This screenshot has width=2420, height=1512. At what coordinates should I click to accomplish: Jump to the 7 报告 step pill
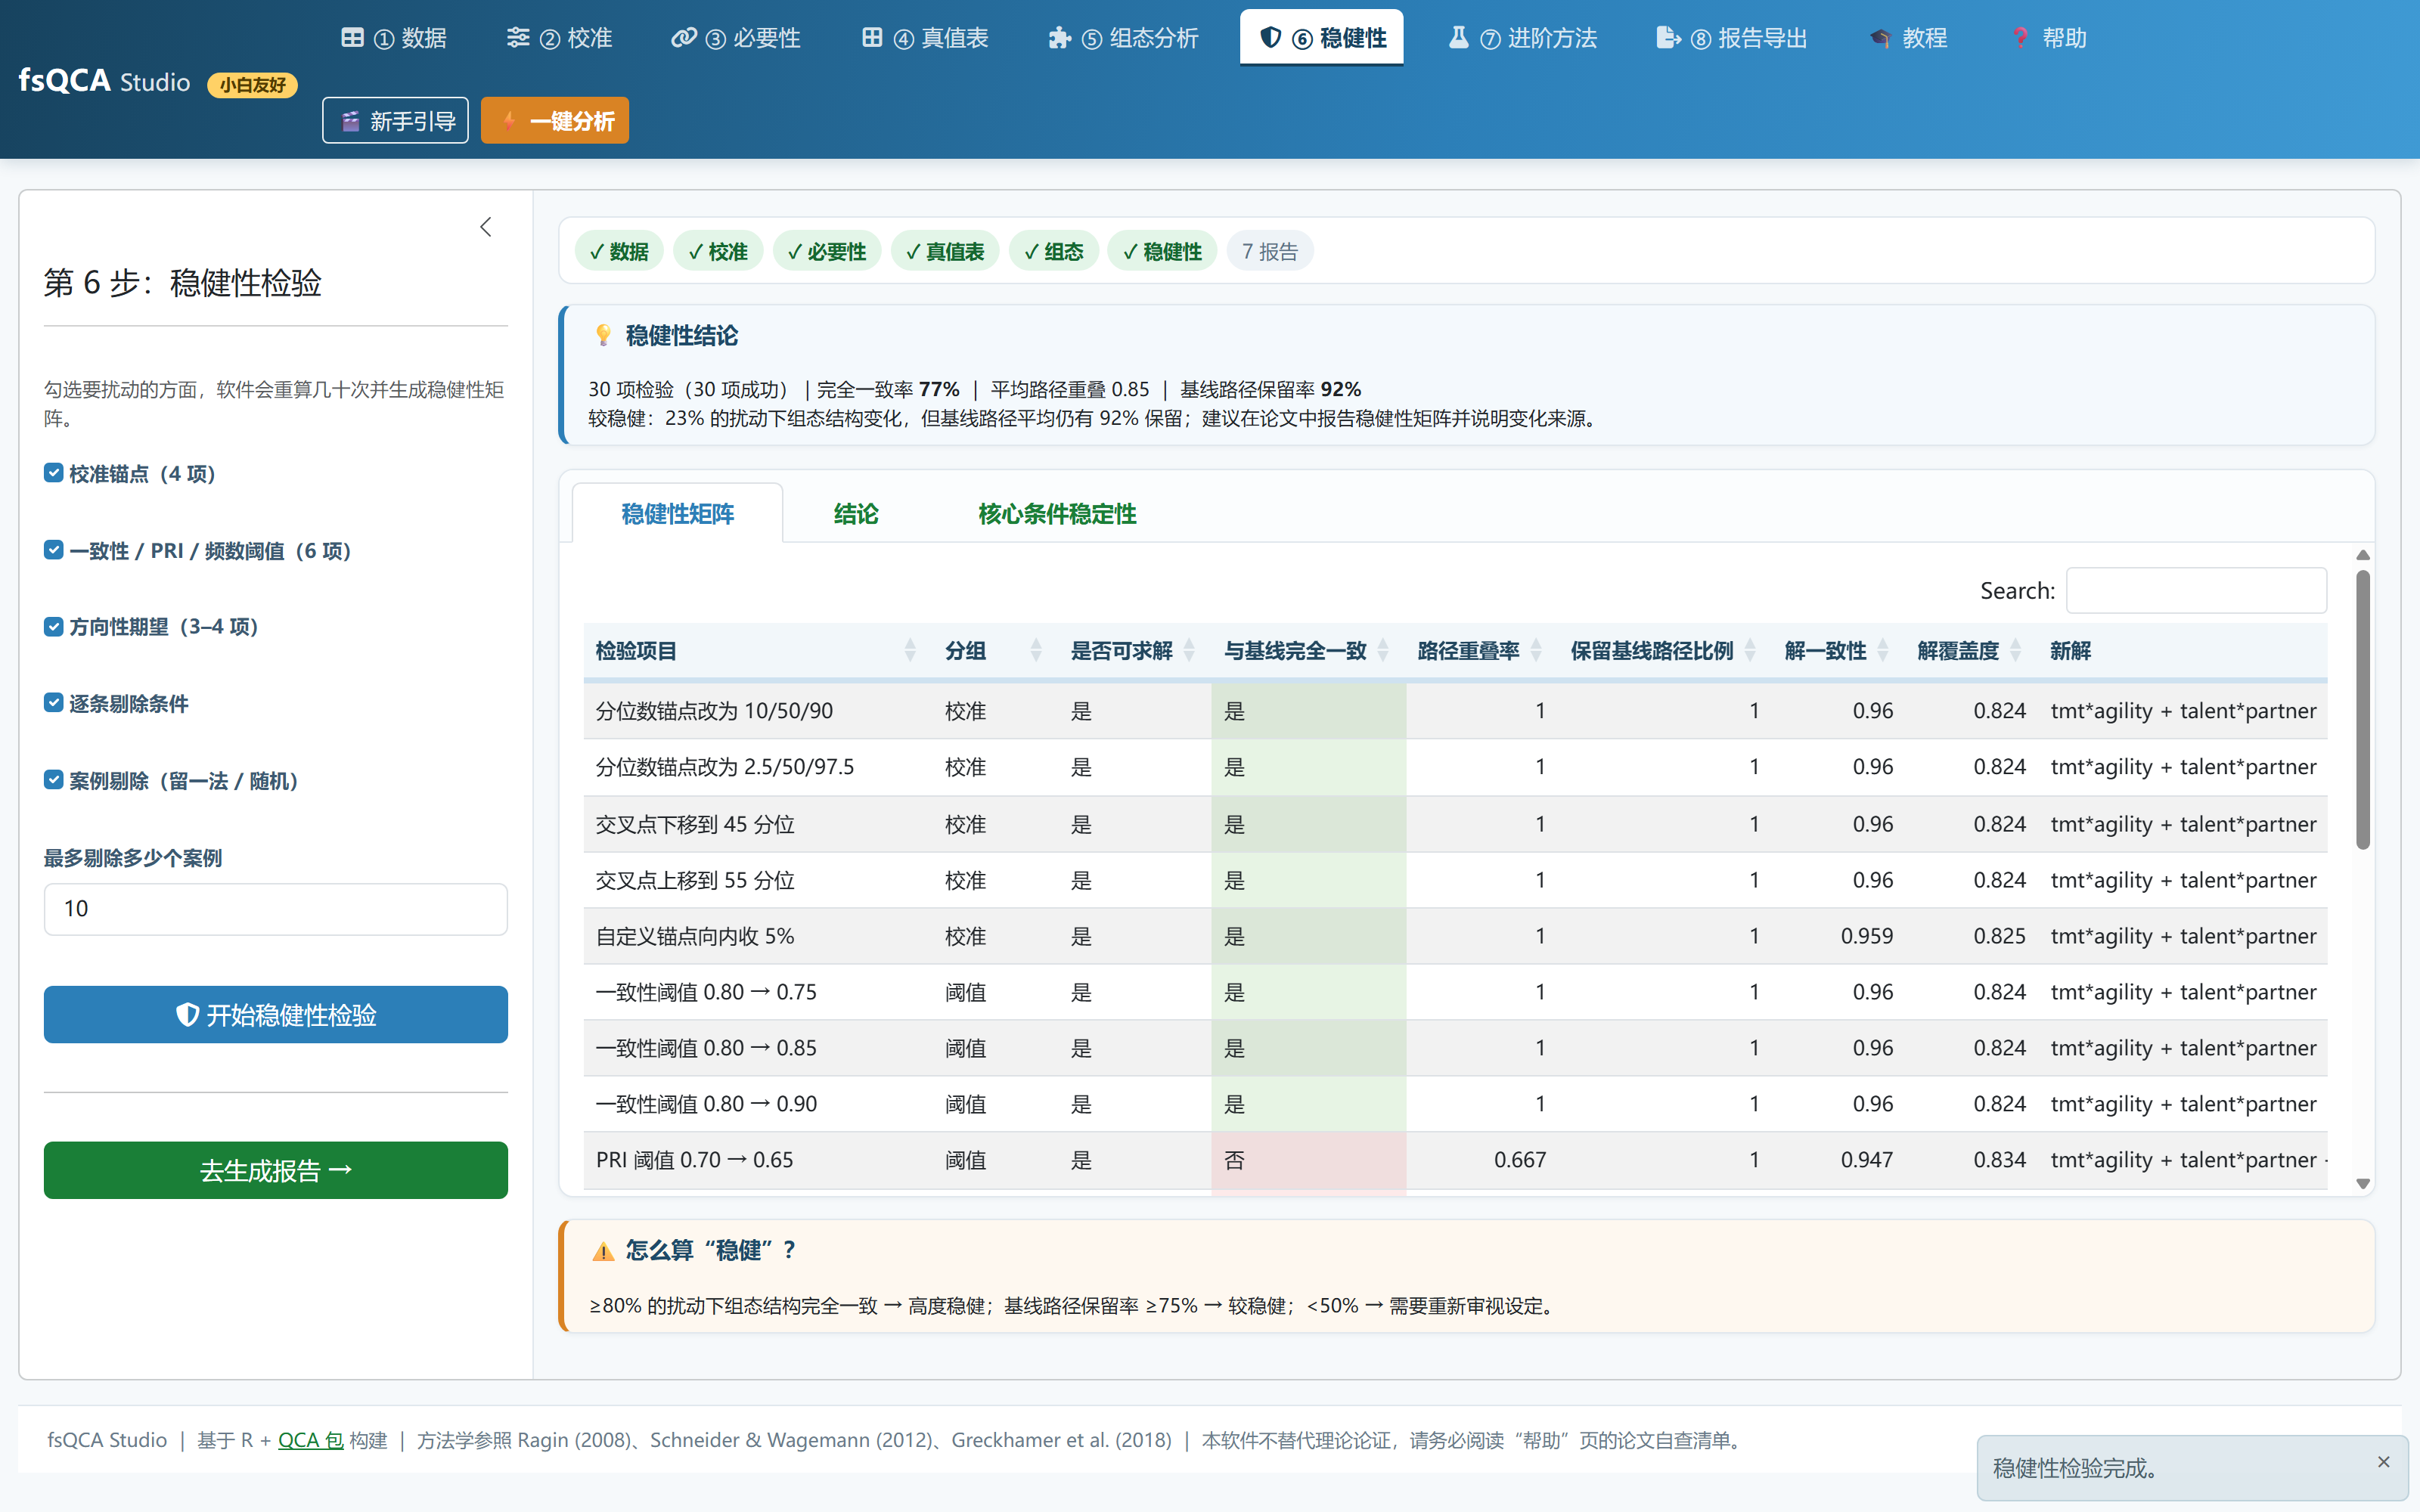[1270, 251]
